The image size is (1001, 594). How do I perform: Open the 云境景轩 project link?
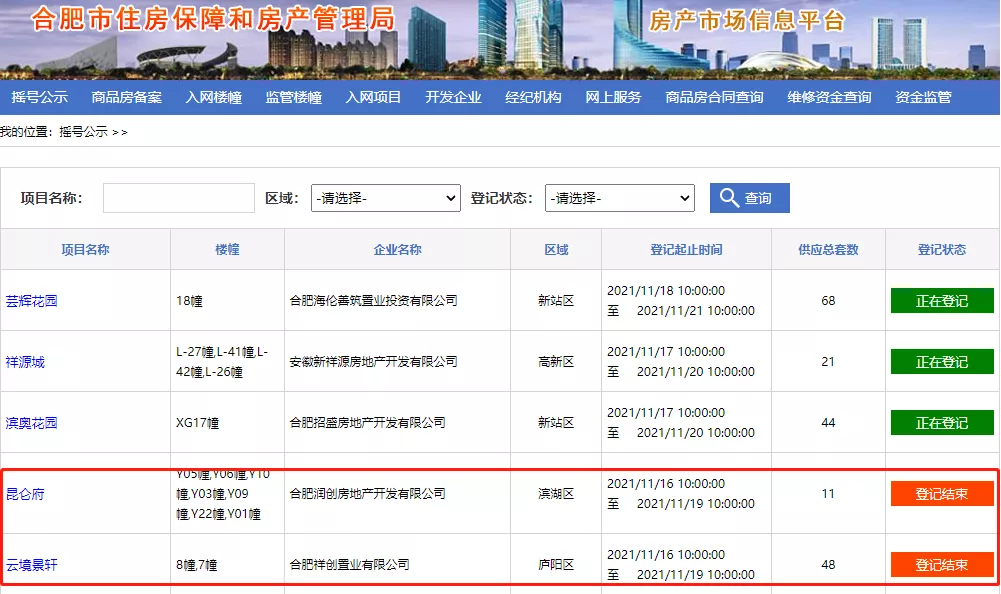tap(31, 565)
